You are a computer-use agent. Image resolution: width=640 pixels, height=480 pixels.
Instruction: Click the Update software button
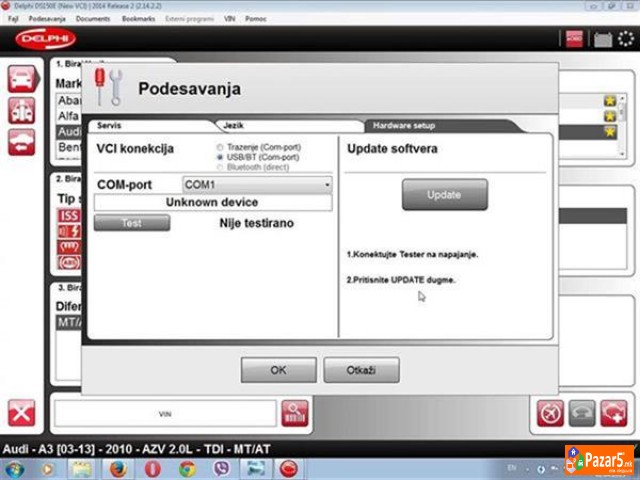pyautogui.click(x=444, y=195)
